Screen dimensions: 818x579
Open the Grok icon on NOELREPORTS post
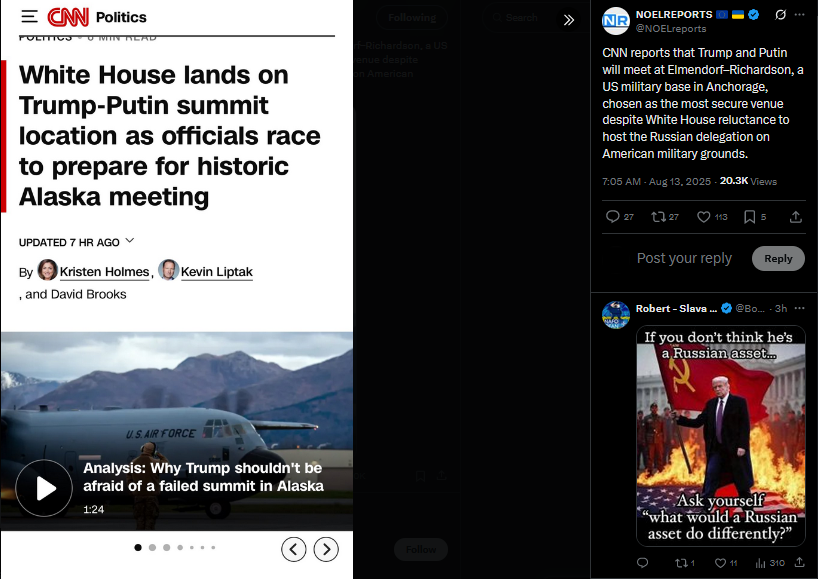pyautogui.click(x=780, y=15)
